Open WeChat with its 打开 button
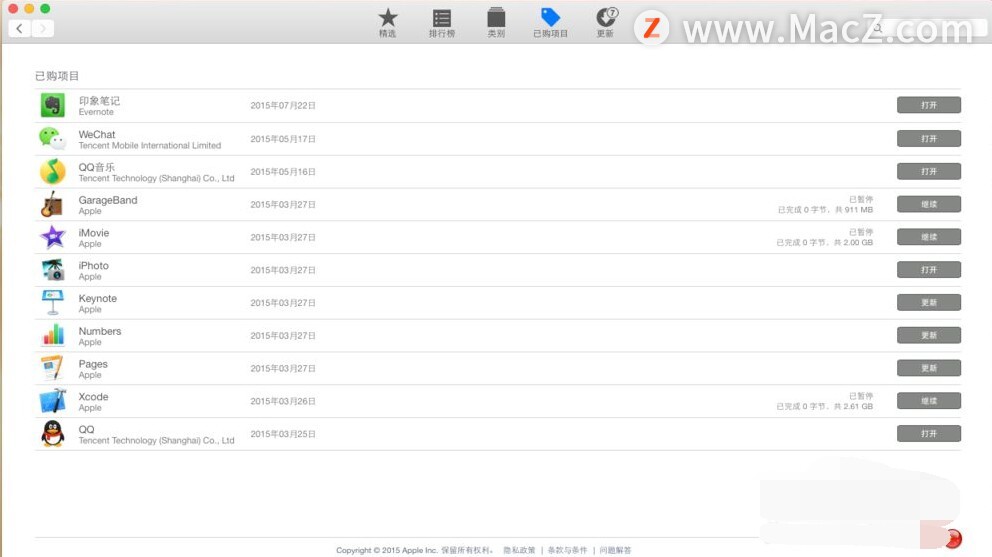The width and height of the screenshot is (992, 557). point(929,138)
